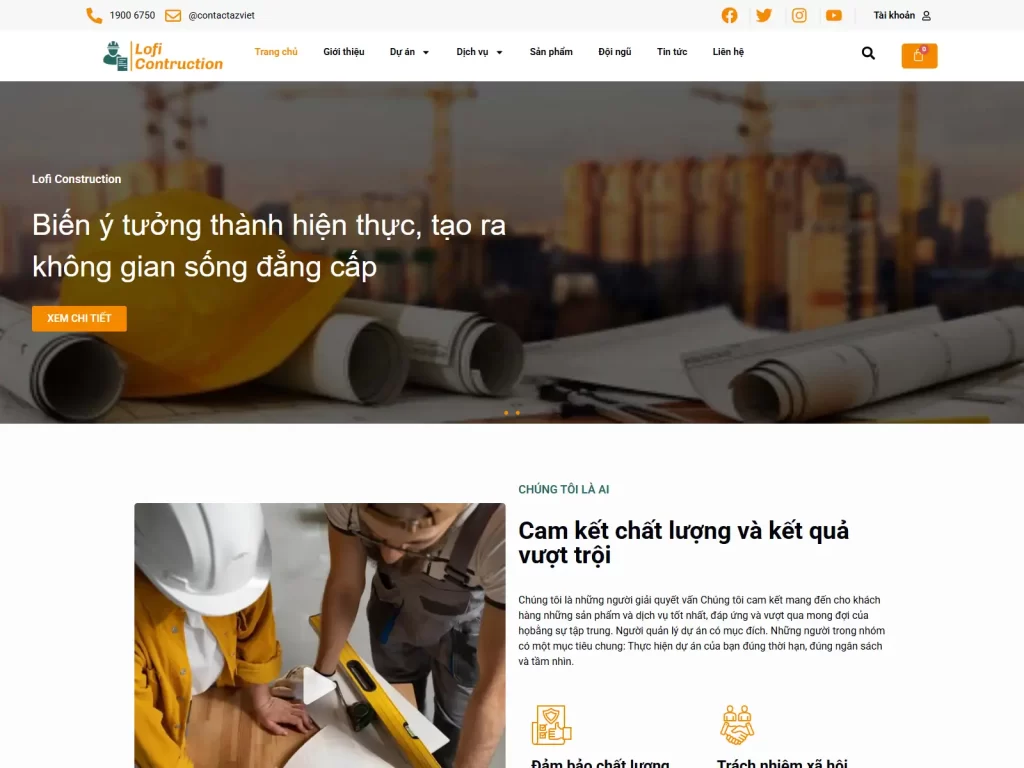The image size is (1024, 768).
Task: Select the Trang chủ menu item
Action: pos(276,52)
